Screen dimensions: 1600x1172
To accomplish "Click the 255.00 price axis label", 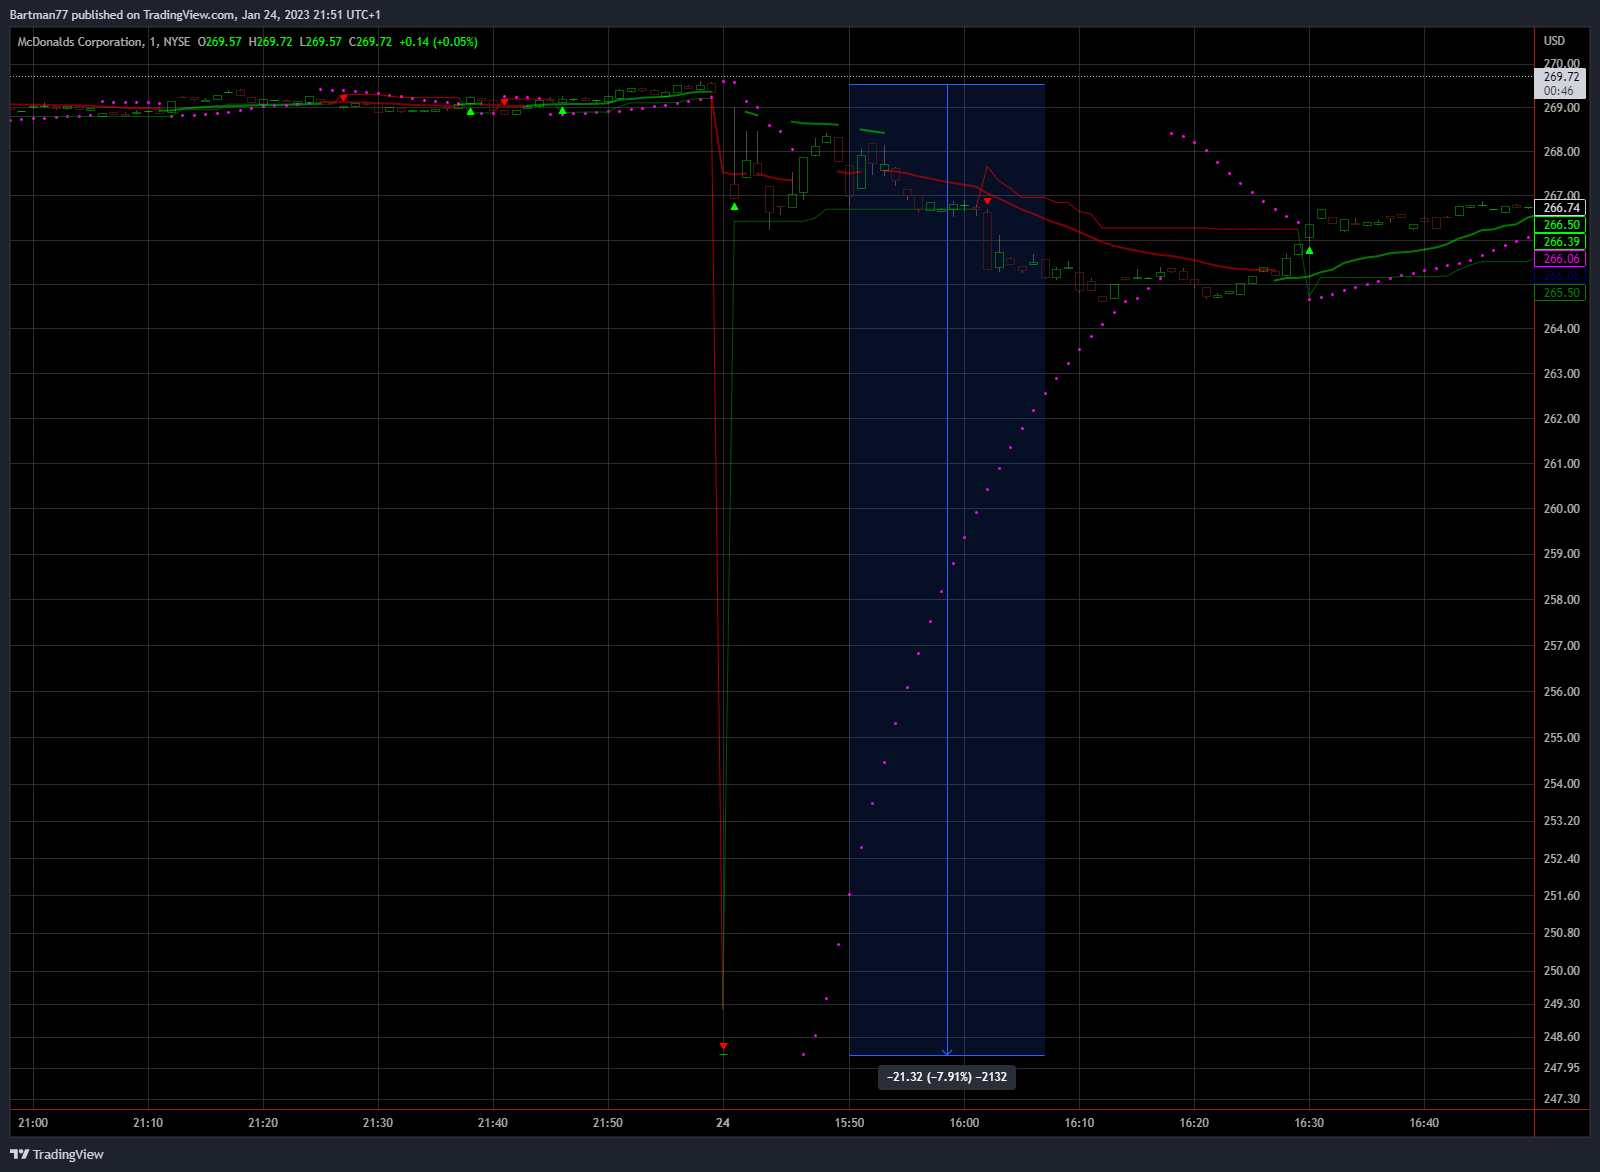I will click(x=1562, y=738).
